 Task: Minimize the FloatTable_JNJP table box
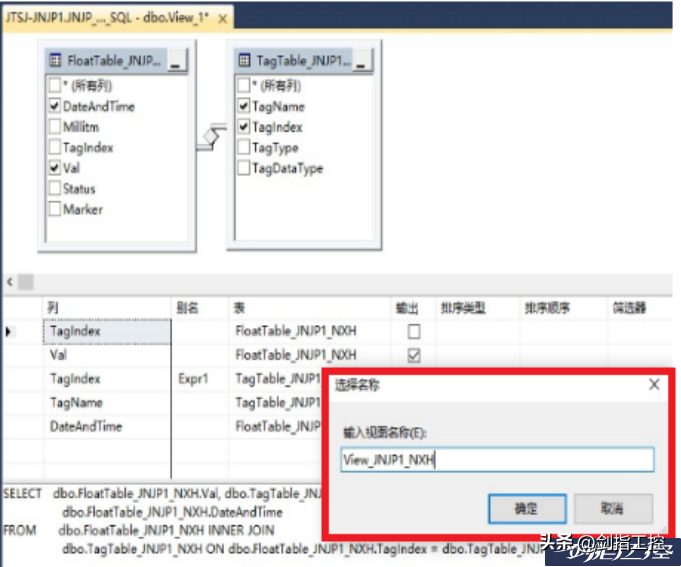point(177,61)
